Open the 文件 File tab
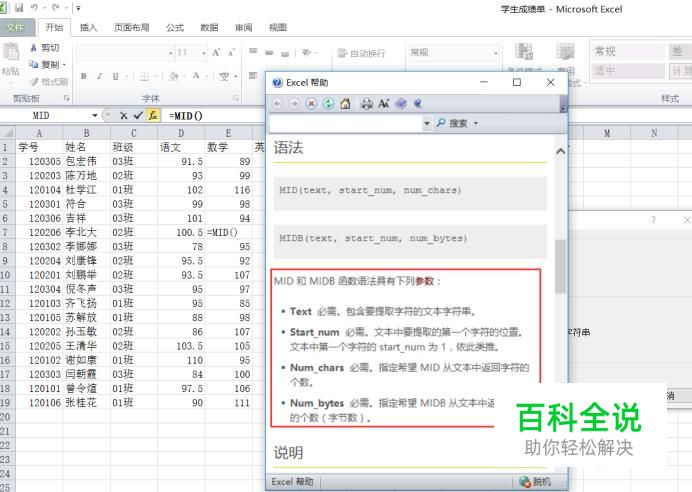This screenshot has height=492, width=692. click(17, 27)
